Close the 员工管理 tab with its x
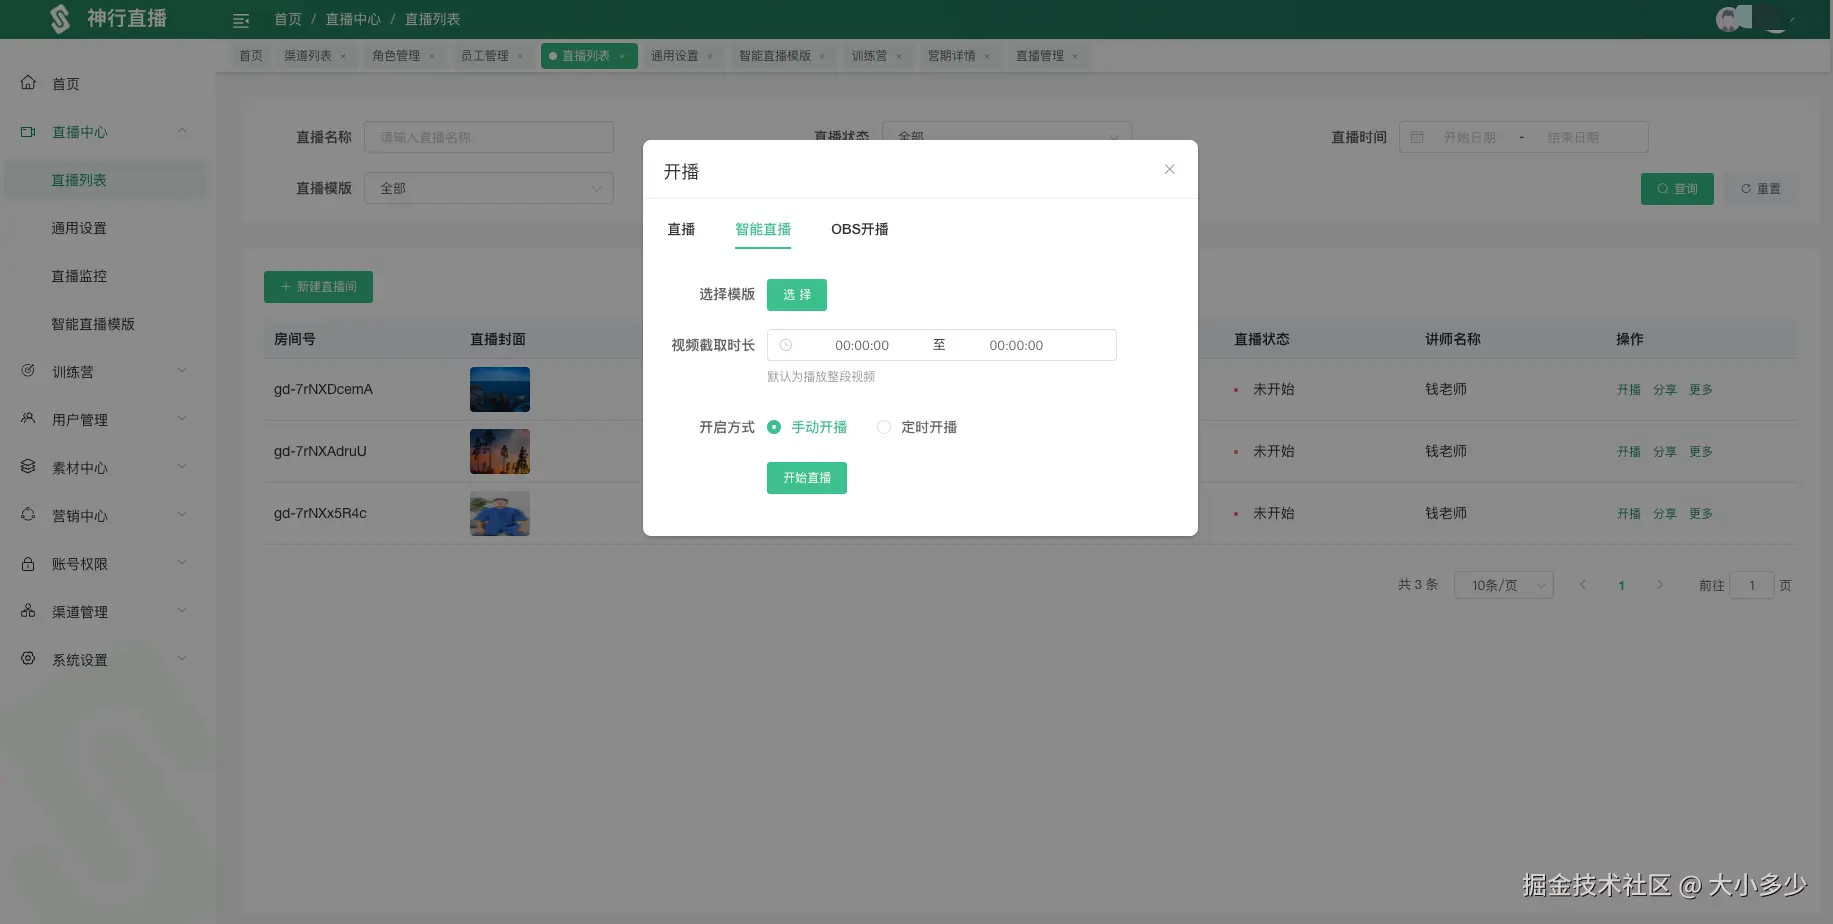Viewport: 1833px width, 924px height. click(x=520, y=56)
